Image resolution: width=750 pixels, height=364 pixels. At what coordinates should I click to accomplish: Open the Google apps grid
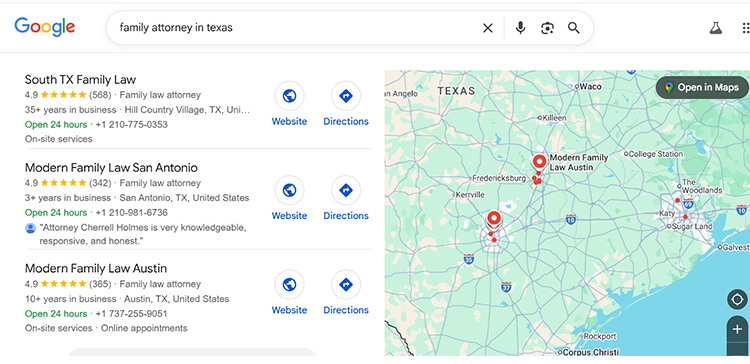tap(745, 28)
